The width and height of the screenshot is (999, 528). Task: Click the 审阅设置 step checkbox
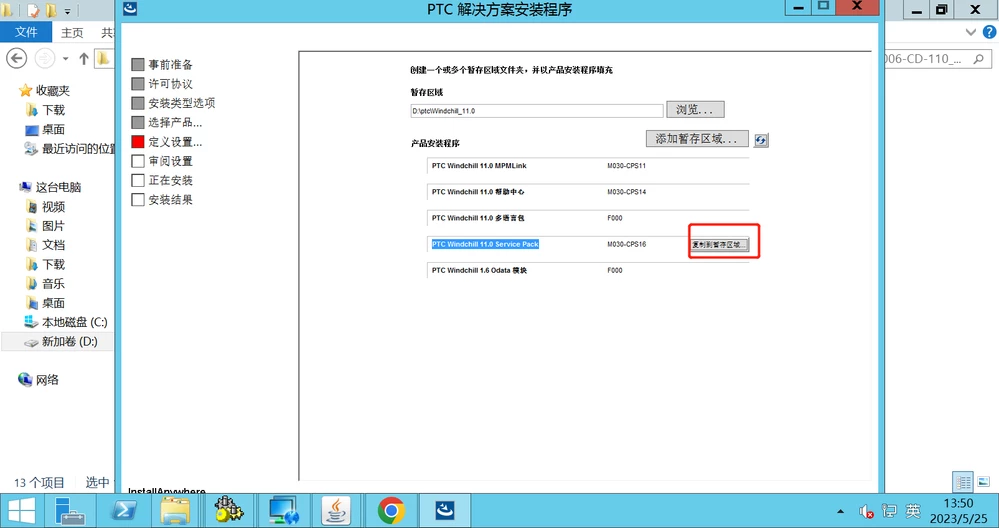click(x=138, y=161)
